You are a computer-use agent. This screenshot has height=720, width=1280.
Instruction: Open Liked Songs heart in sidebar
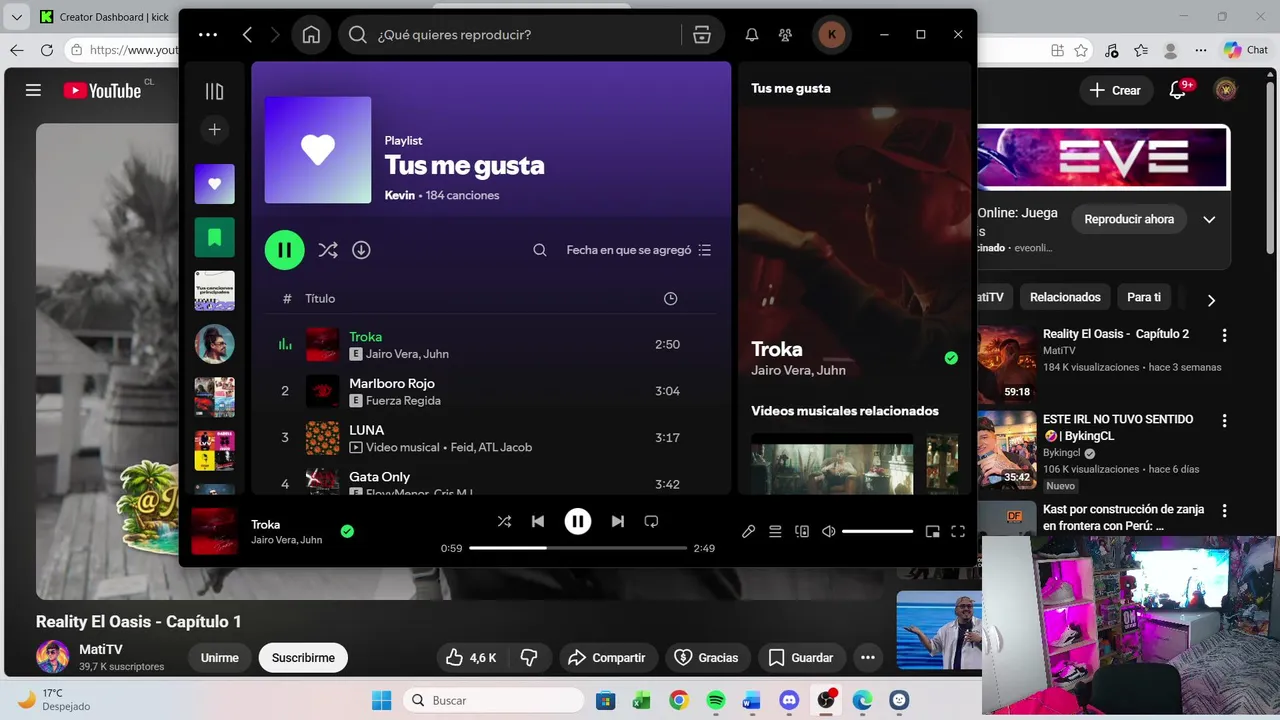214,184
